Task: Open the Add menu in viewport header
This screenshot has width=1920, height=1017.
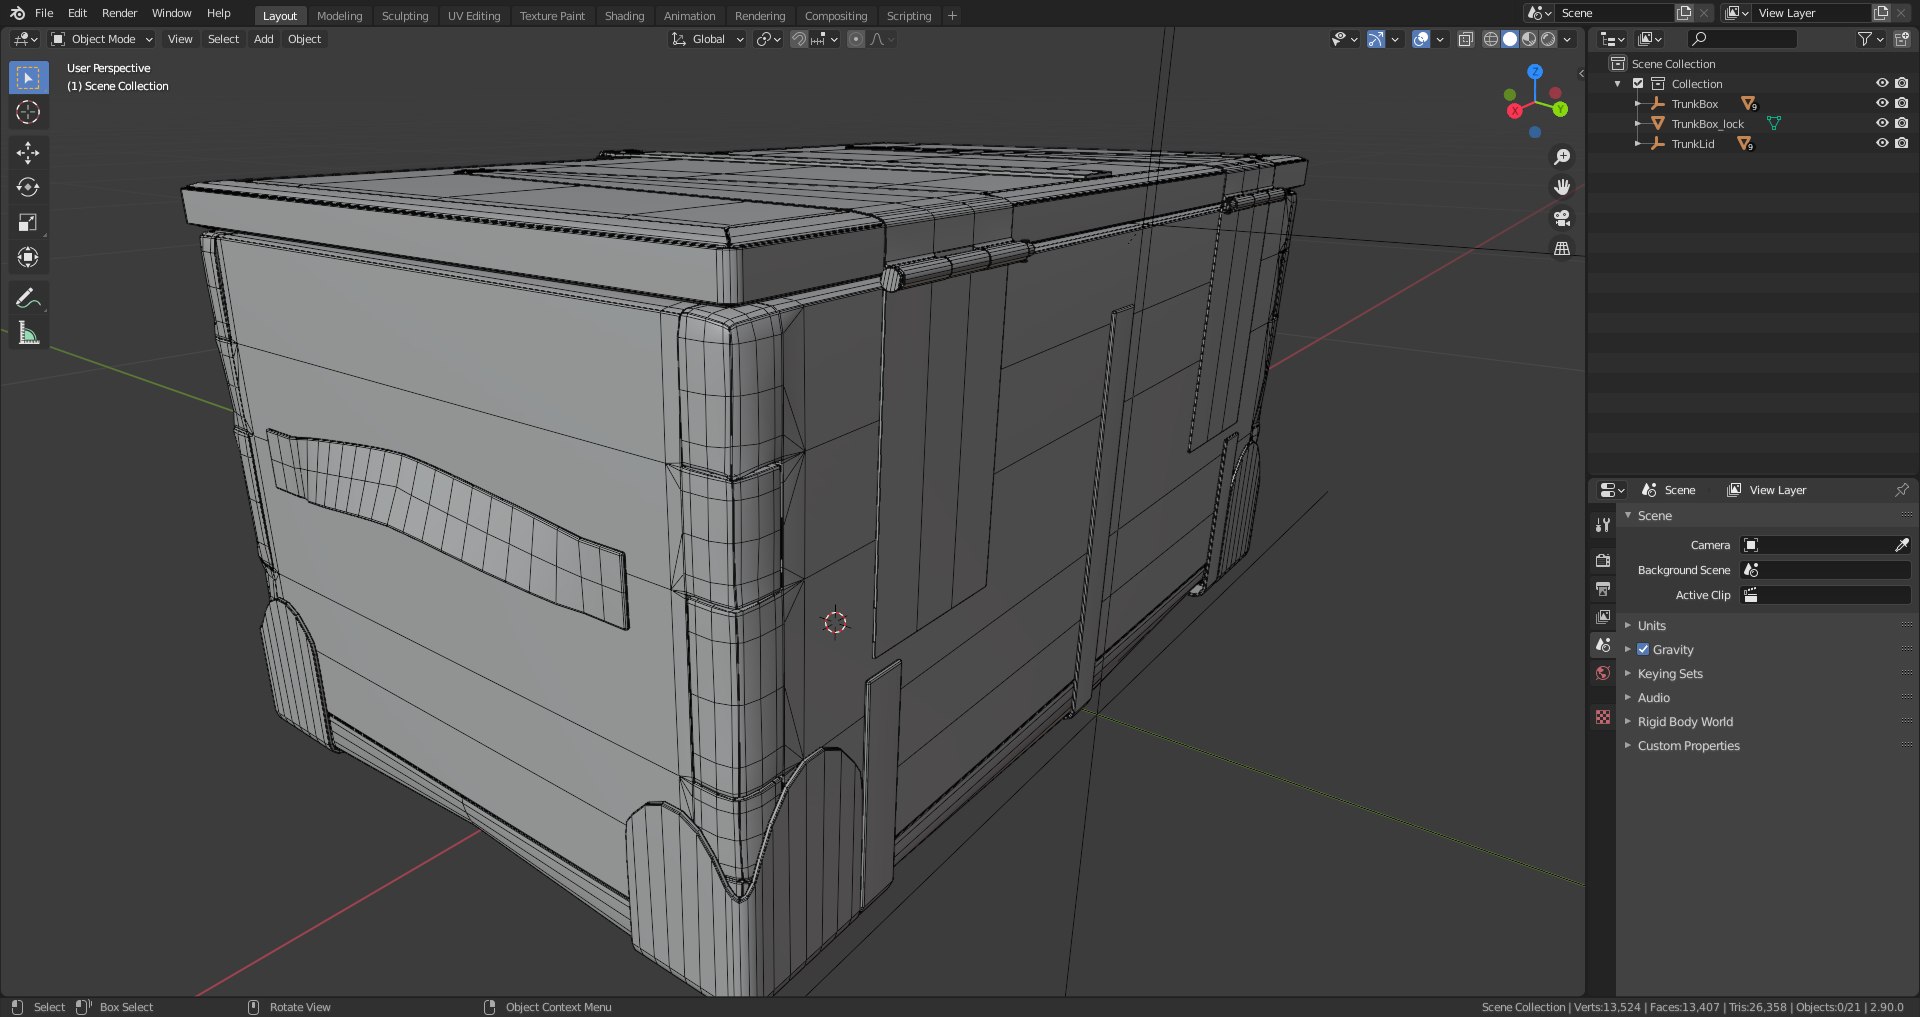Action: pyautogui.click(x=263, y=39)
